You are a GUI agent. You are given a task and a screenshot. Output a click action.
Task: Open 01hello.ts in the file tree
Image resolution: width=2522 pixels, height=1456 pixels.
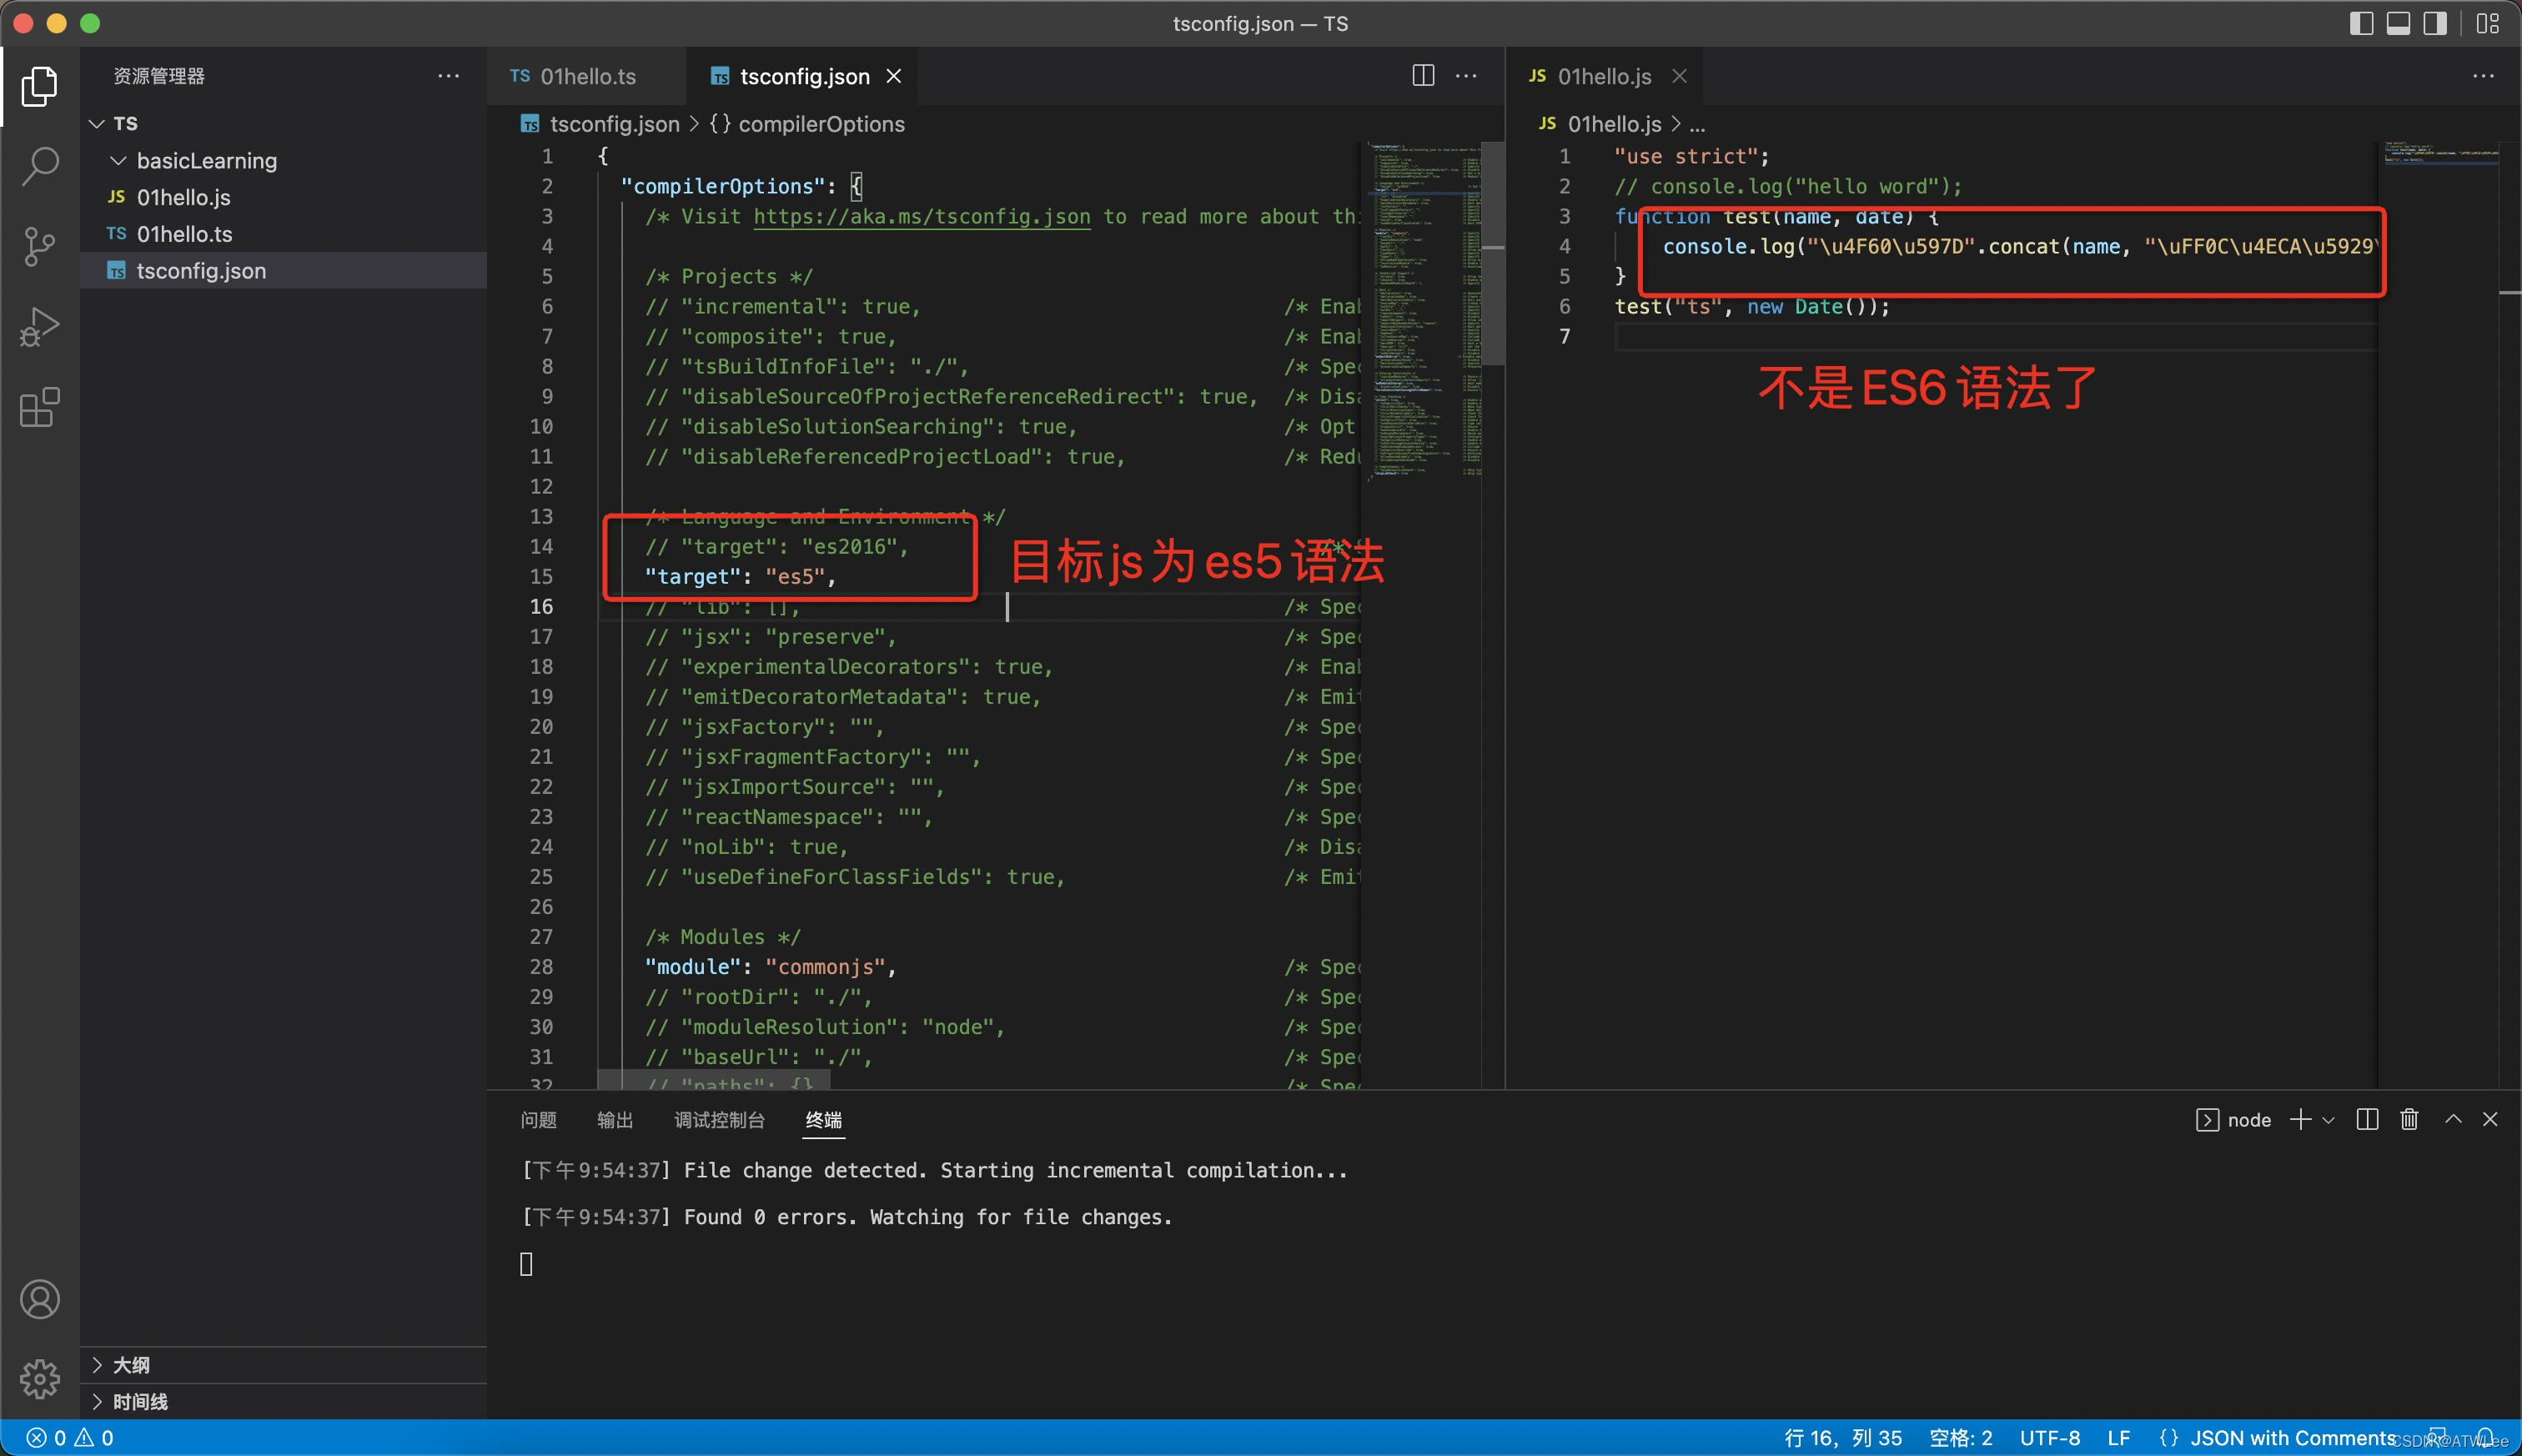(283, 234)
